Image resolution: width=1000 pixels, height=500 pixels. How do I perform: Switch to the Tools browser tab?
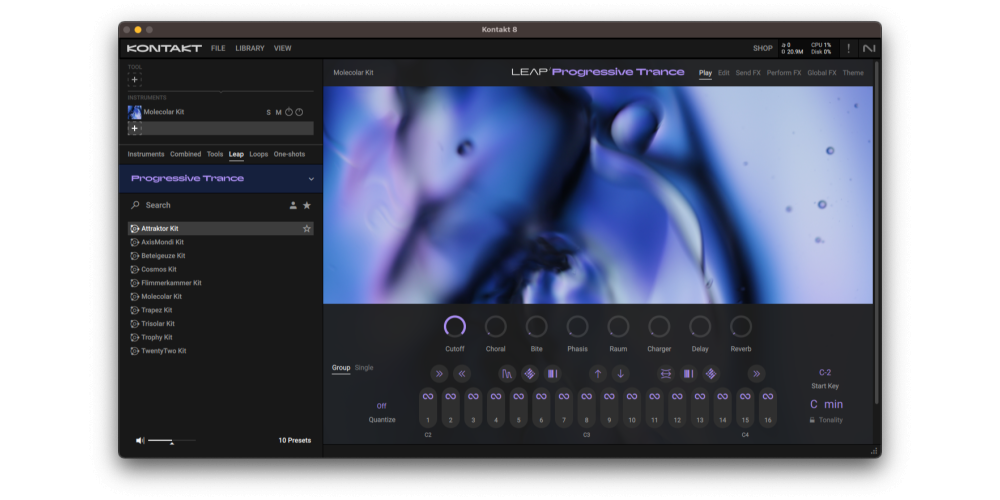point(215,154)
